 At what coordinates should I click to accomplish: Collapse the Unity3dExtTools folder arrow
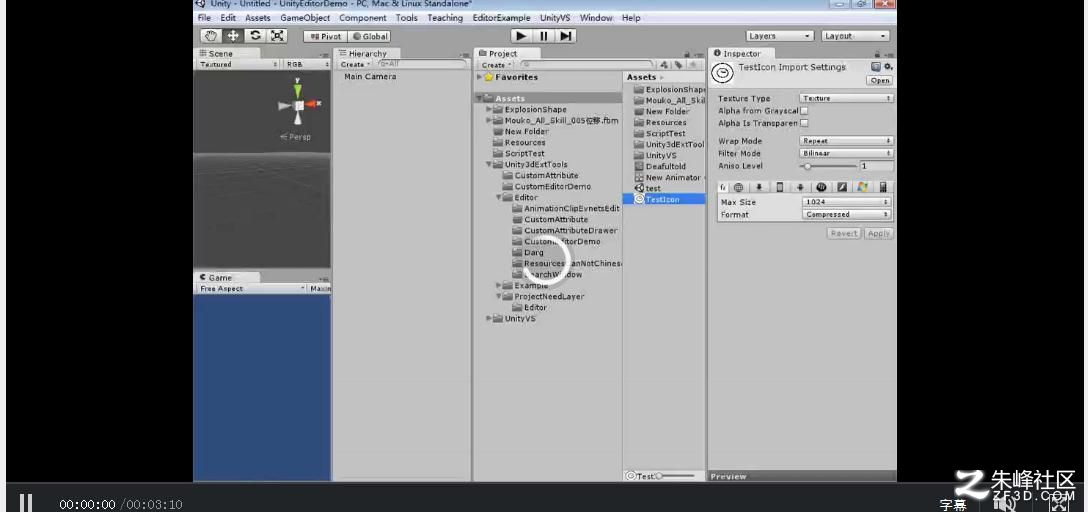(x=489, y=165)
